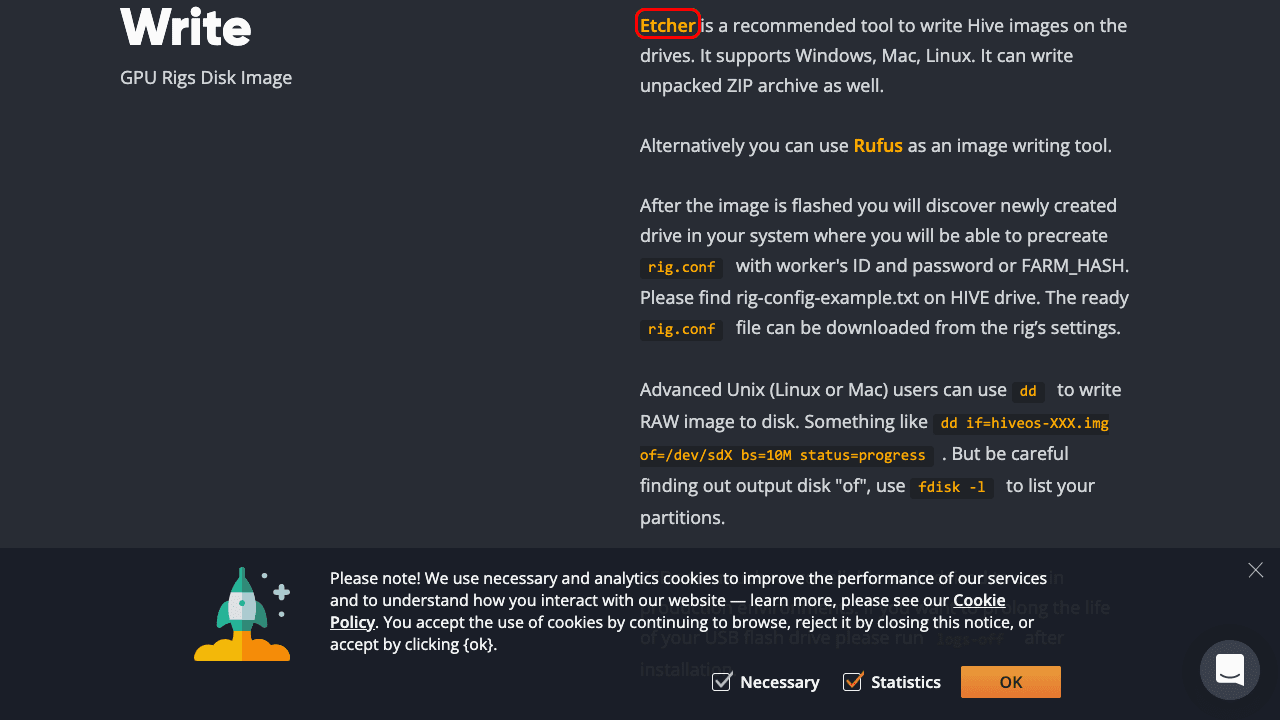Follow the Rufus image writing tool link
The height and width of the screenshot is (720, 1280).
pyautogui.click(x=878, y=146)
